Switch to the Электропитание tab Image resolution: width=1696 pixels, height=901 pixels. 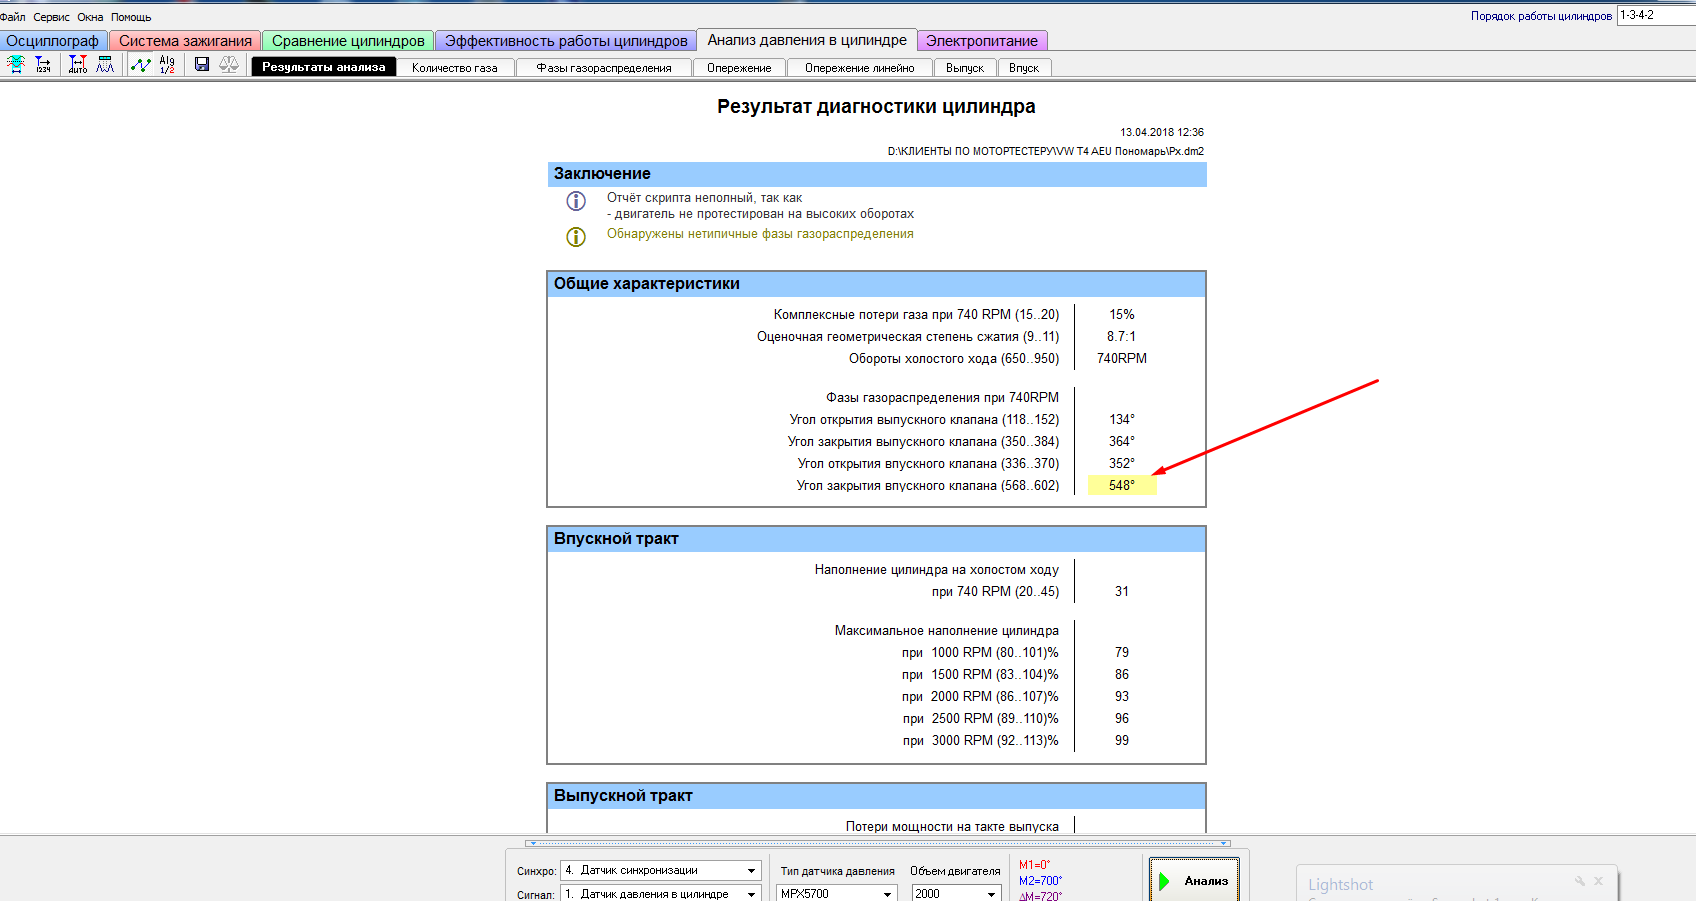point(982,41)
